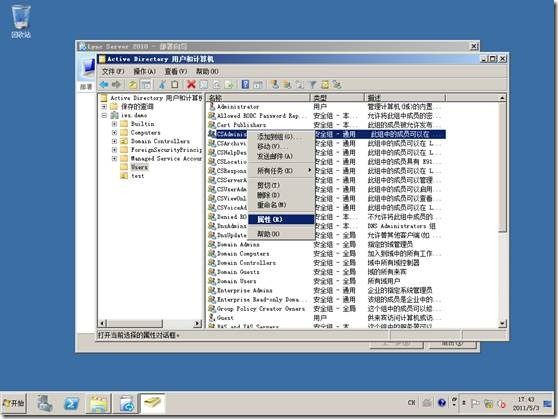Choose 删除(D) from the context menu
Image resolution: width=558 pixels, height=419 pixels.
[x=281, y=195]
